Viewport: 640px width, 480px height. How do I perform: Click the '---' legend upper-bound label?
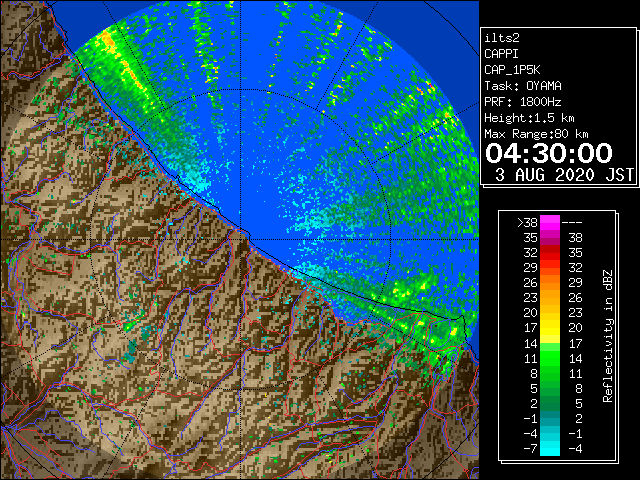coord(572,222)
